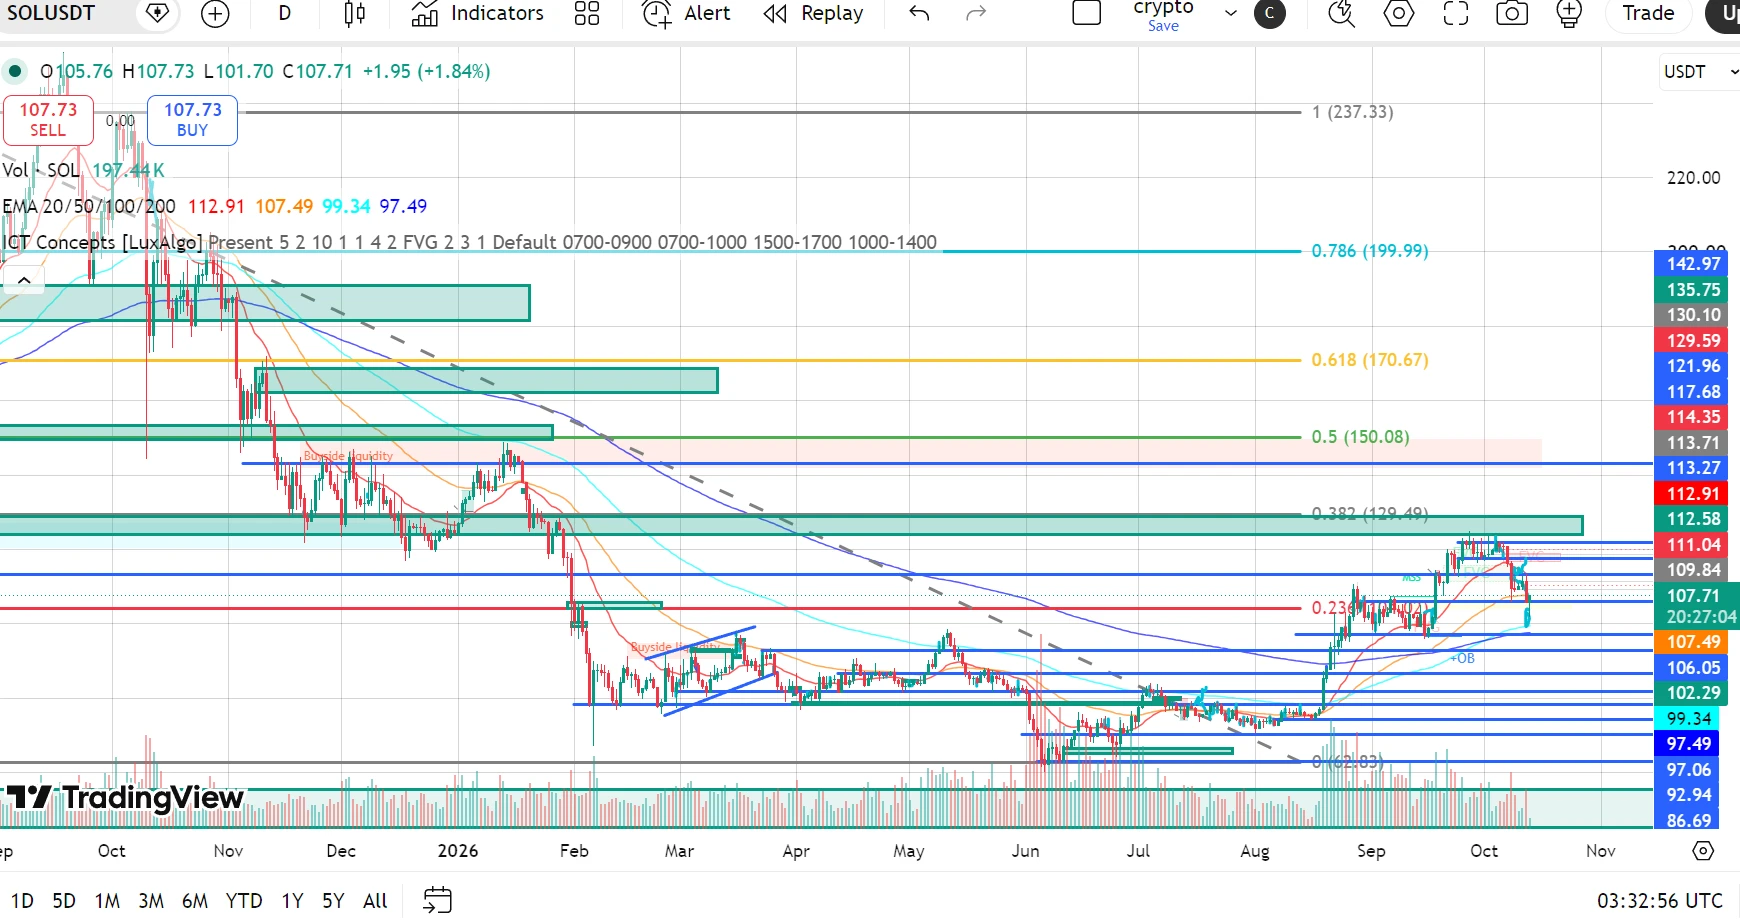Select the 1Y date range
Viewport: 1740px width, 921px height.
[292, 901]
